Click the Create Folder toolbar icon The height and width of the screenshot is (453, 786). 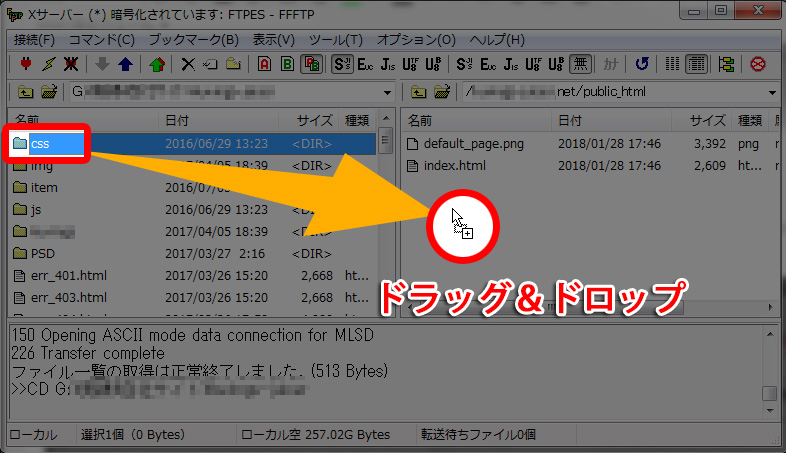(233, 64)
